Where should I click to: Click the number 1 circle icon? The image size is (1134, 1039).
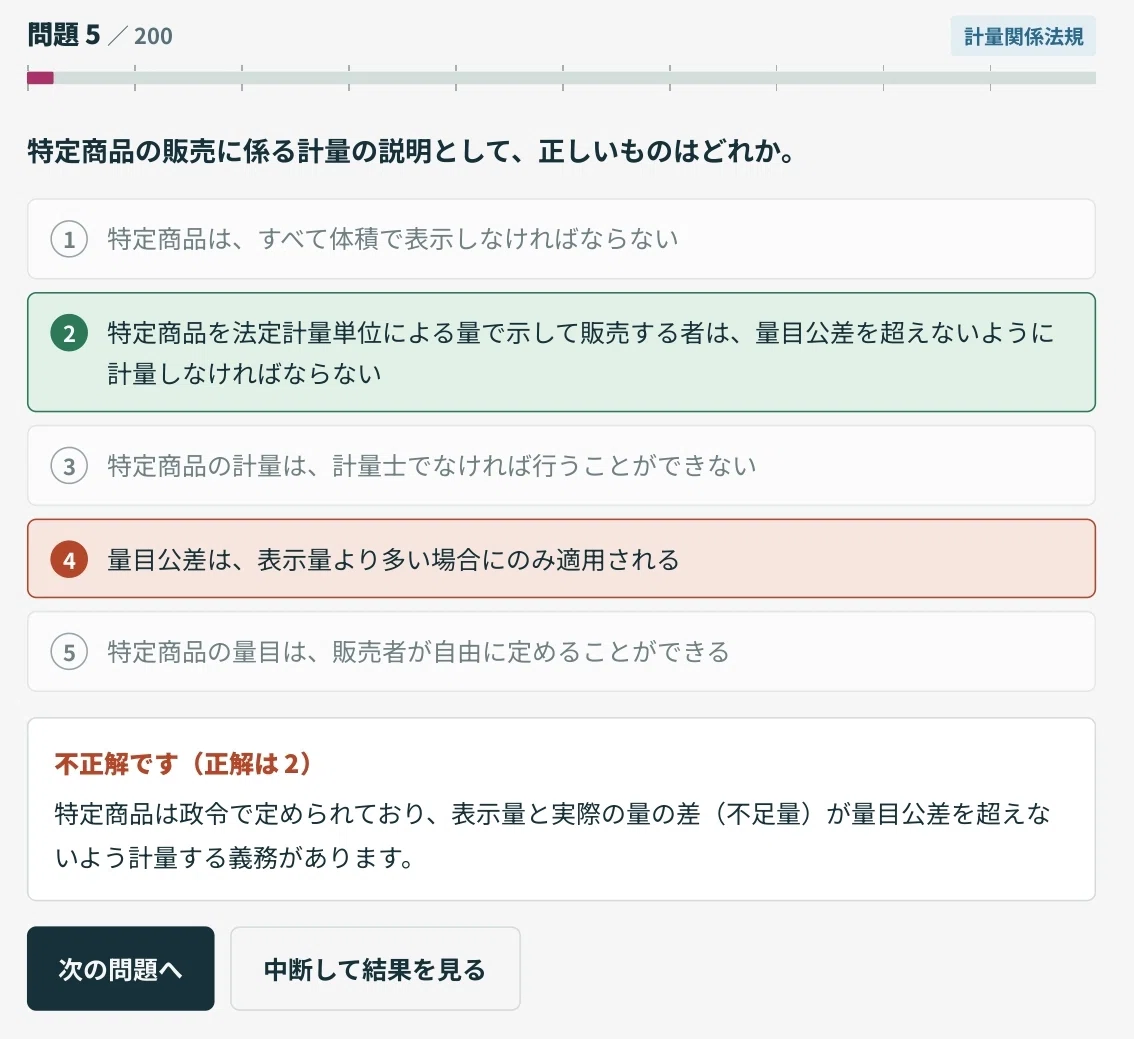pos(69,239)
